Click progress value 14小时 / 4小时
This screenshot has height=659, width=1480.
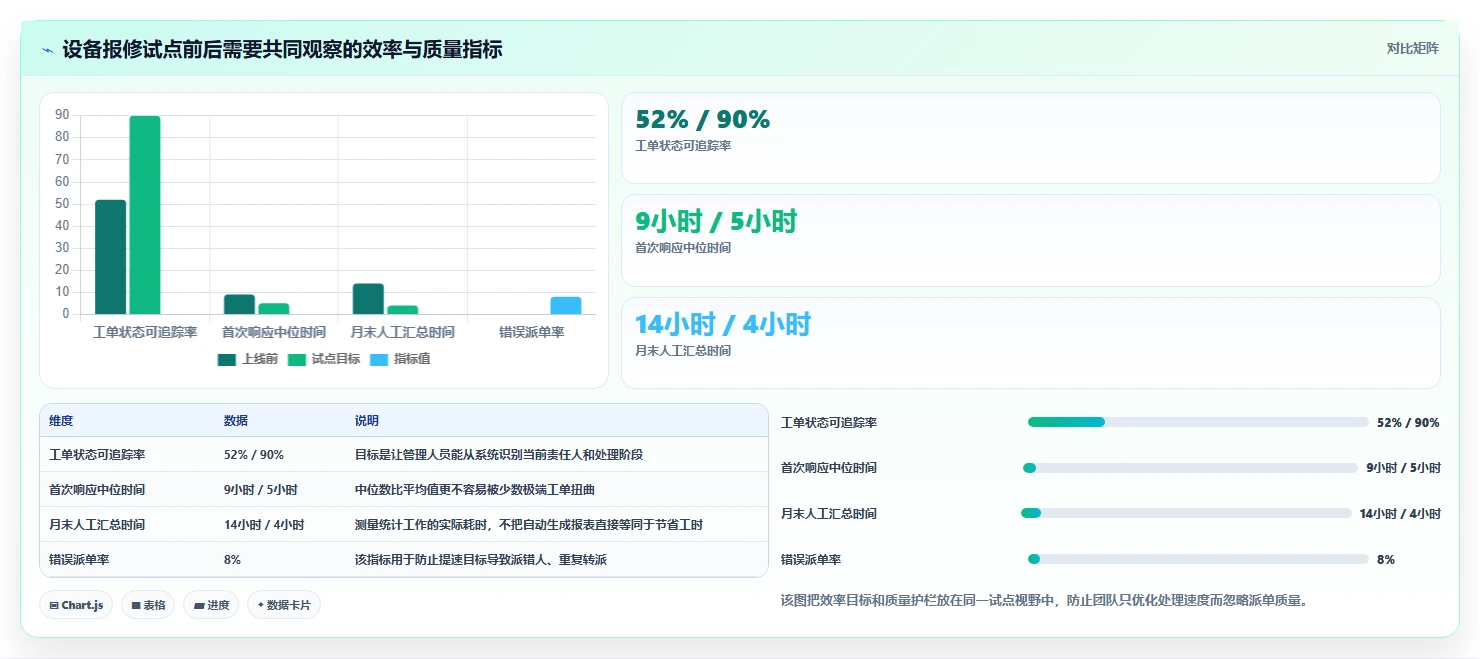point(1400,514)
